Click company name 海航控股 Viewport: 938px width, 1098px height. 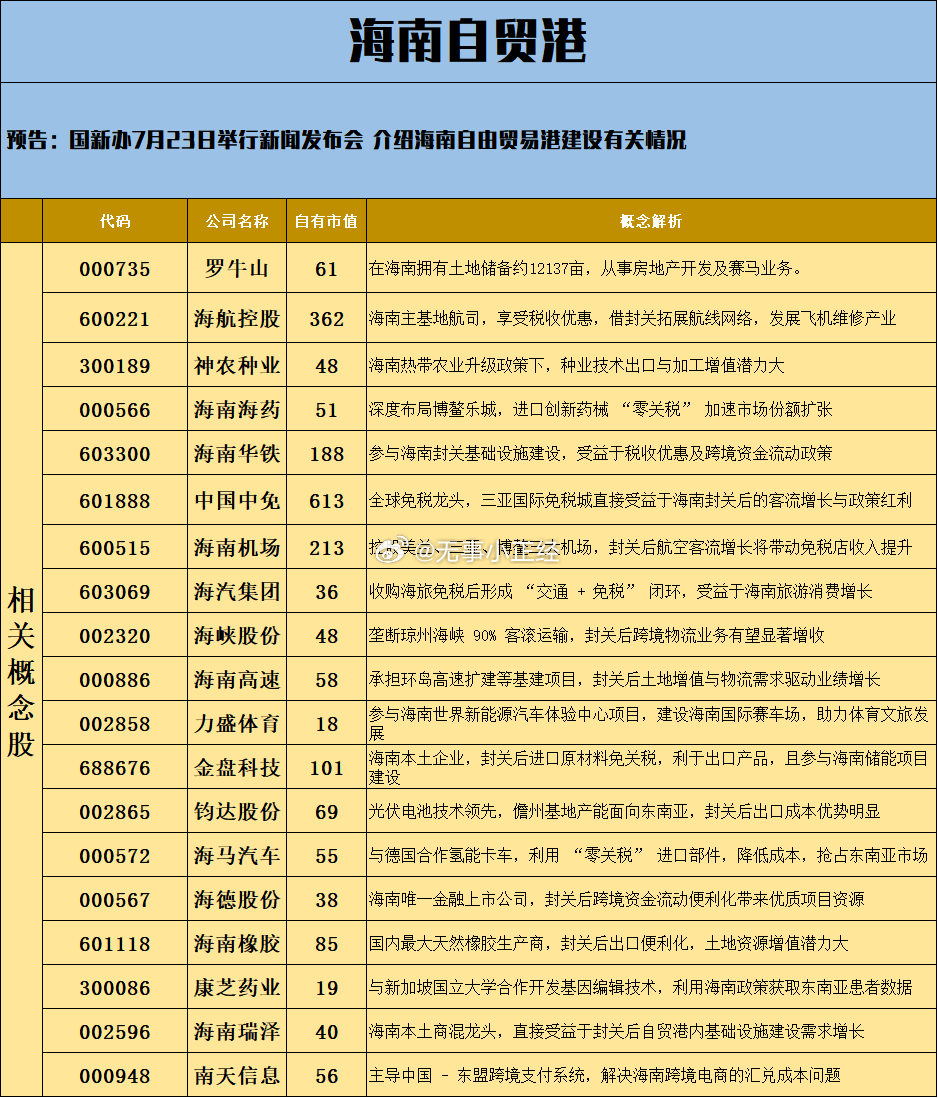coord(237,319)
